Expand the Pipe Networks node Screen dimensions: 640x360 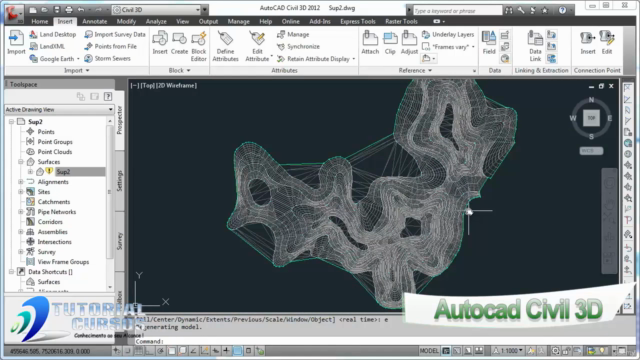tap(21, 211)
